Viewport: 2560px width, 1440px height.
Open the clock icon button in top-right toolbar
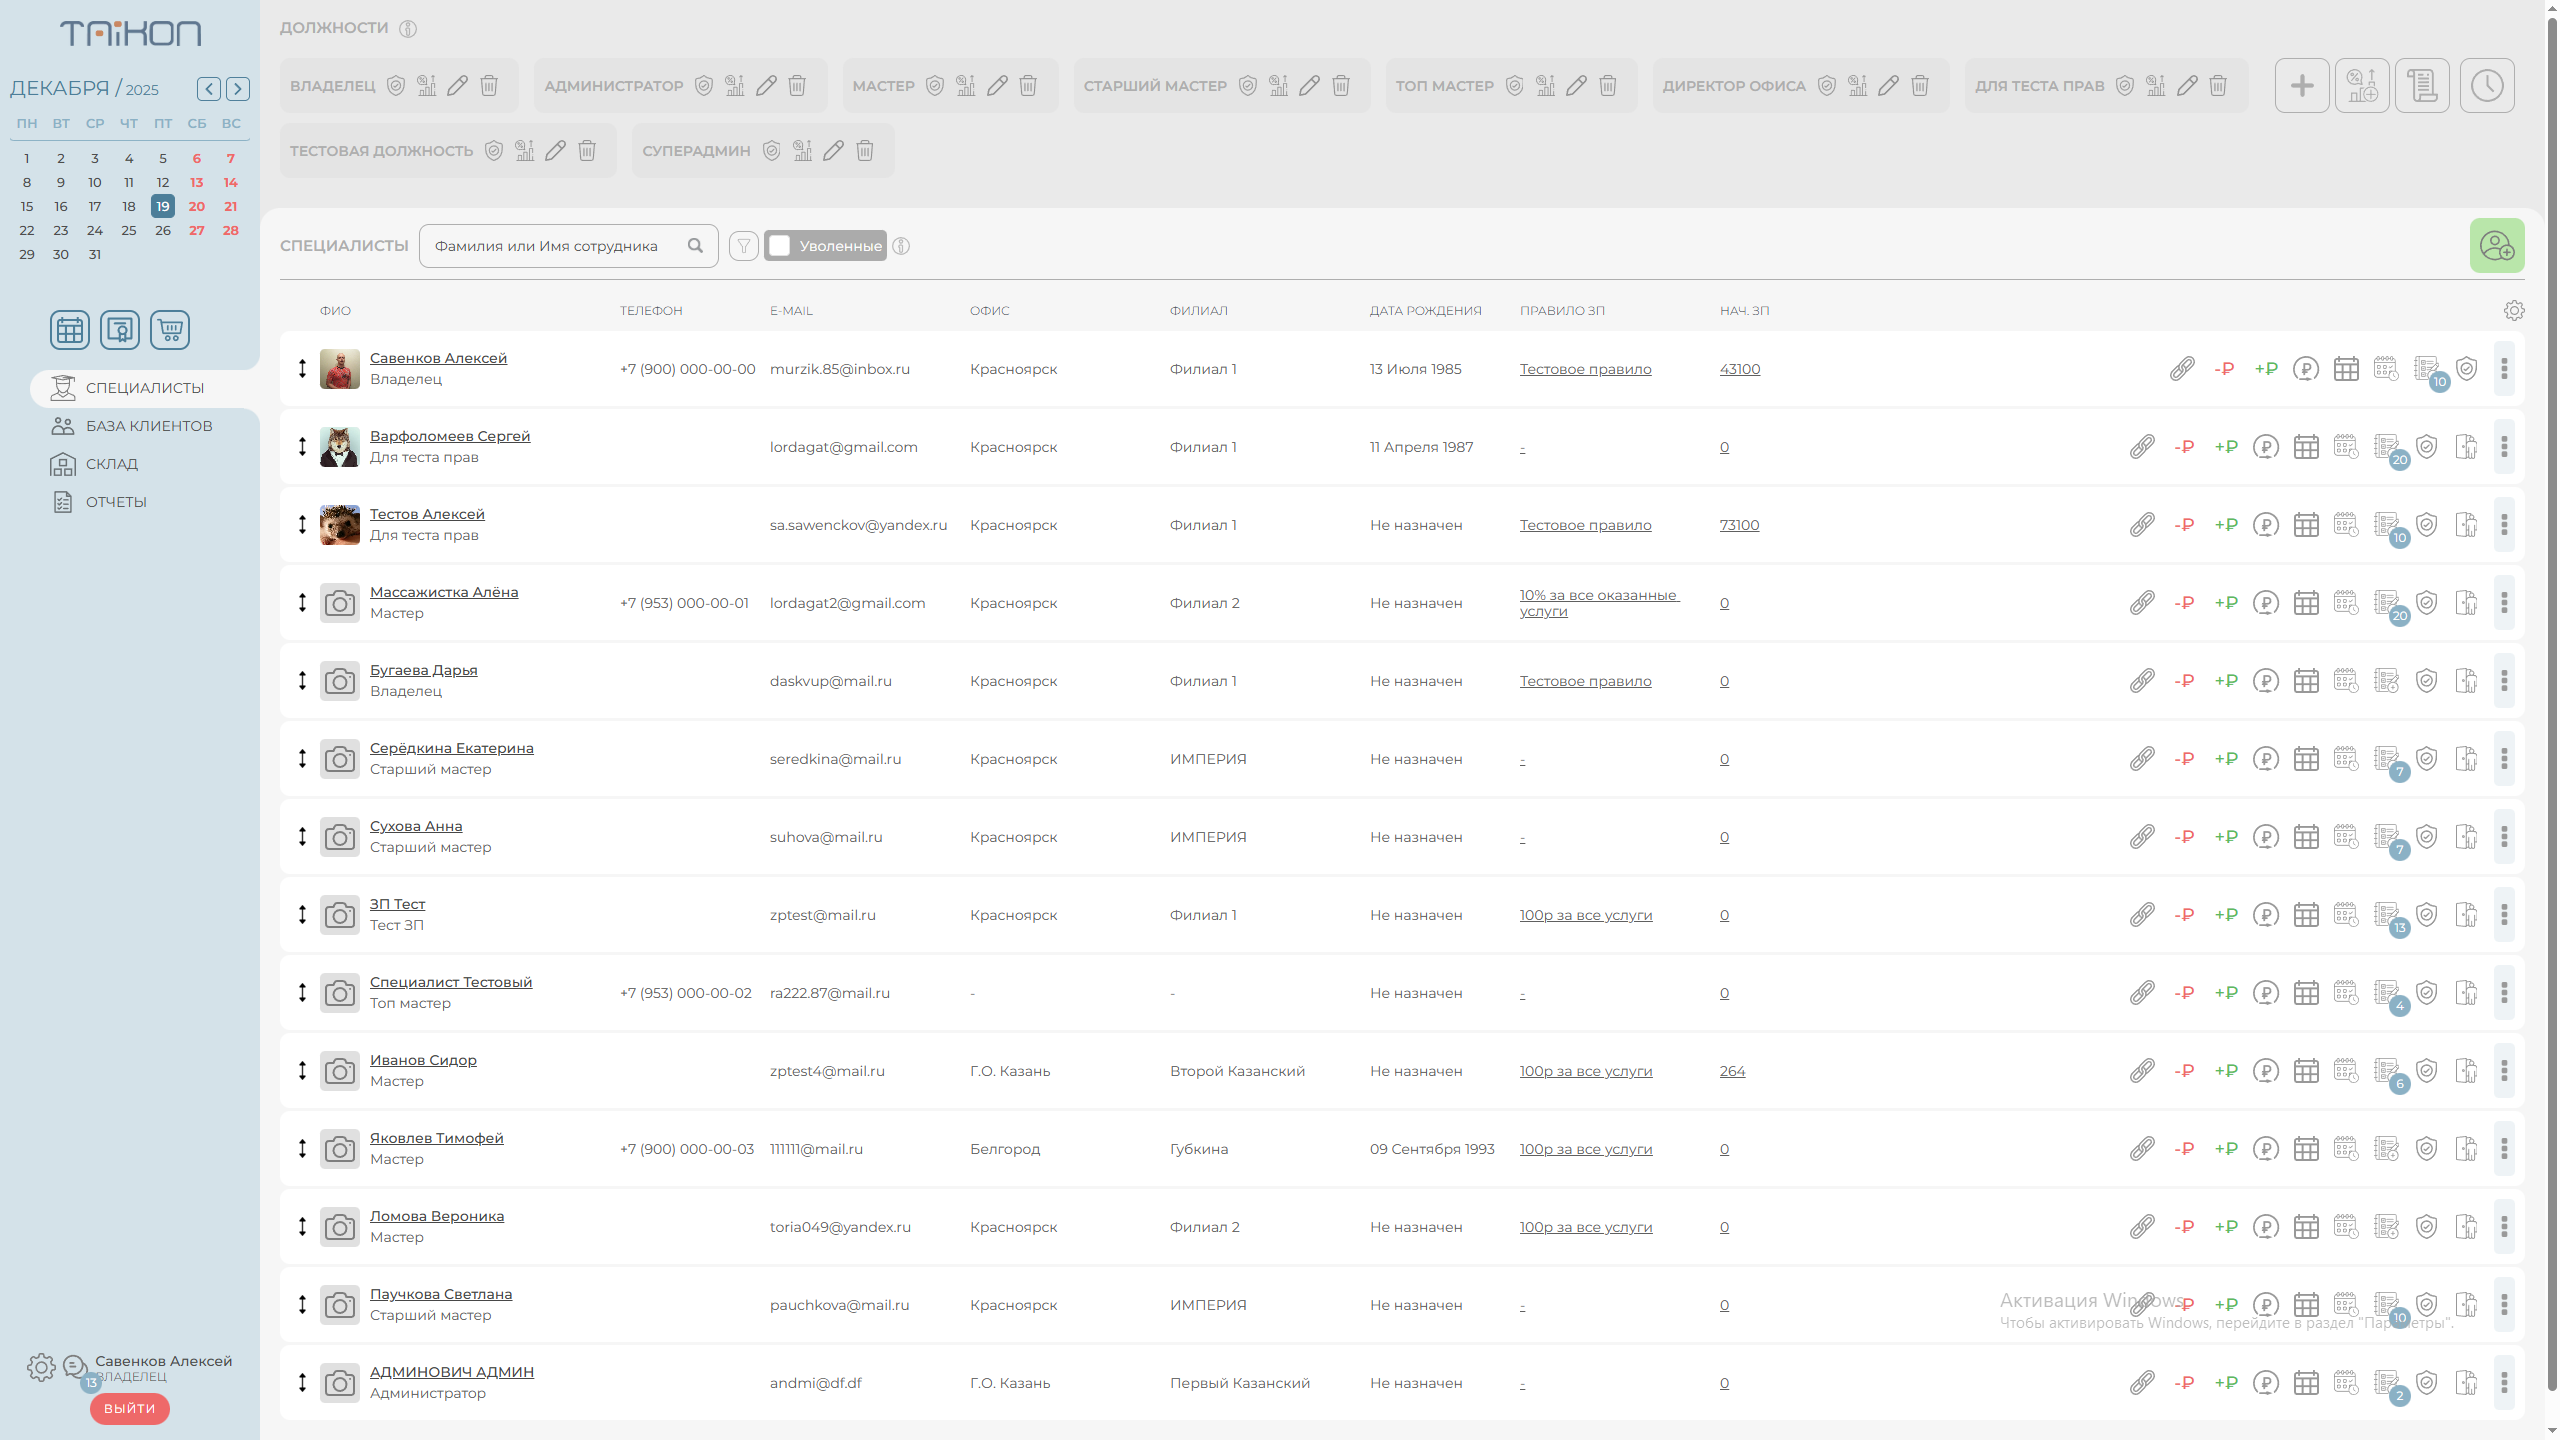tap(2487, 86)
